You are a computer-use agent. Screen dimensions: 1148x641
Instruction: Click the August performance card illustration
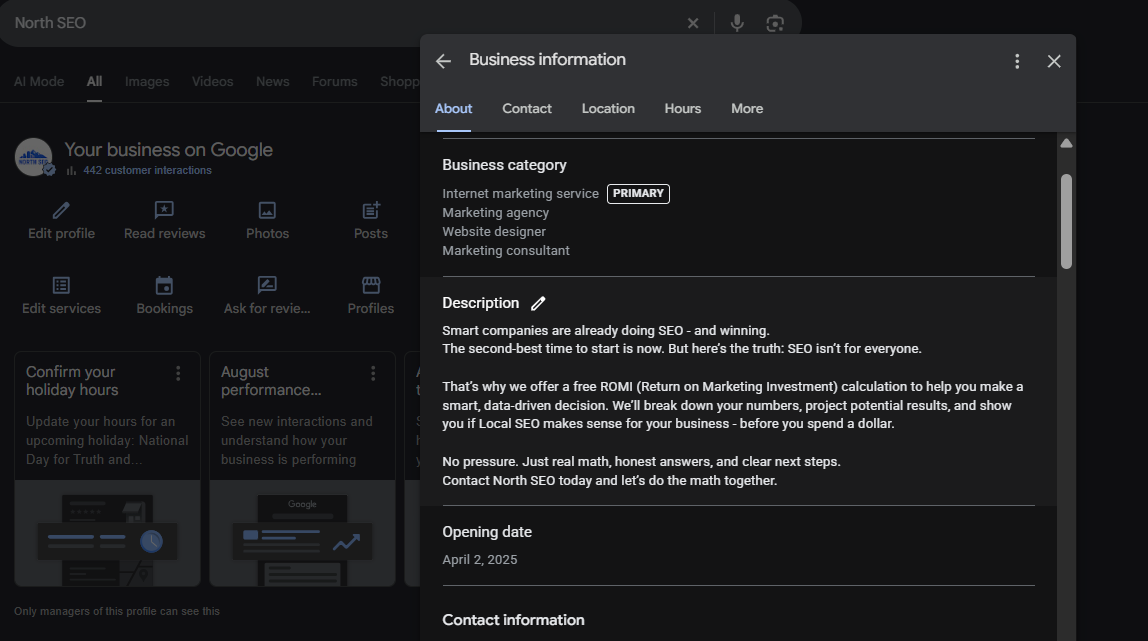[x=302, y=533]
